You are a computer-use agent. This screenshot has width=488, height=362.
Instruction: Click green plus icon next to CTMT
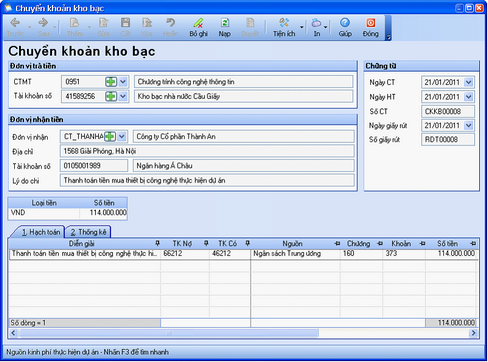tap(111, 82)
